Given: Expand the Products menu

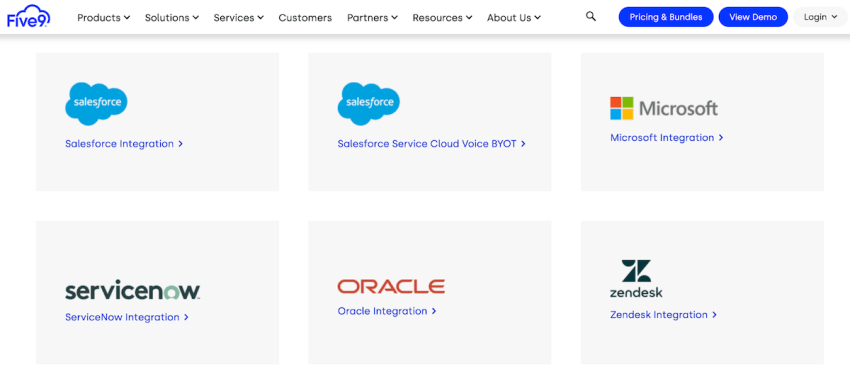Looking at the screenshot, I should (104, 17).
